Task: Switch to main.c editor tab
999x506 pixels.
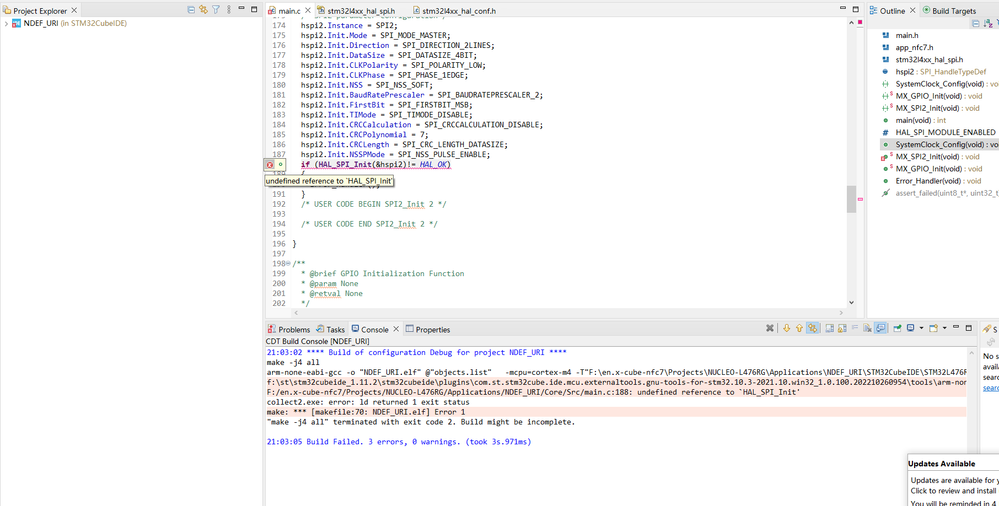Action: point(289,11)
